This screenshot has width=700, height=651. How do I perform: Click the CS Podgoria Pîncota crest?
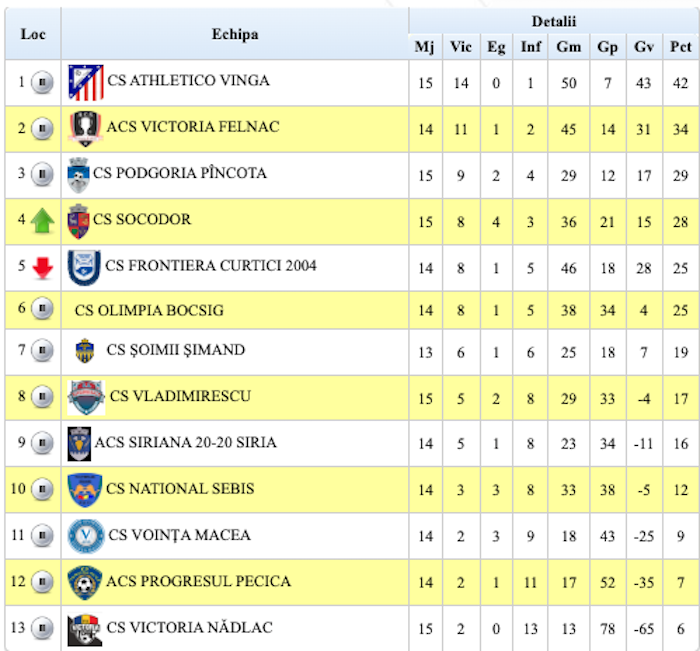tap(78, 175)
